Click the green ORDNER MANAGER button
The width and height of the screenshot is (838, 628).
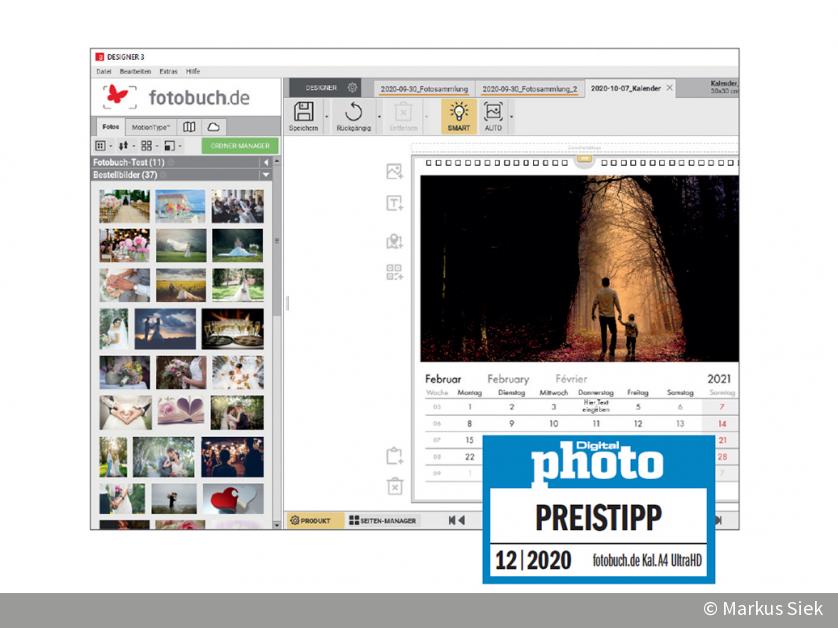tap(240, 146)
